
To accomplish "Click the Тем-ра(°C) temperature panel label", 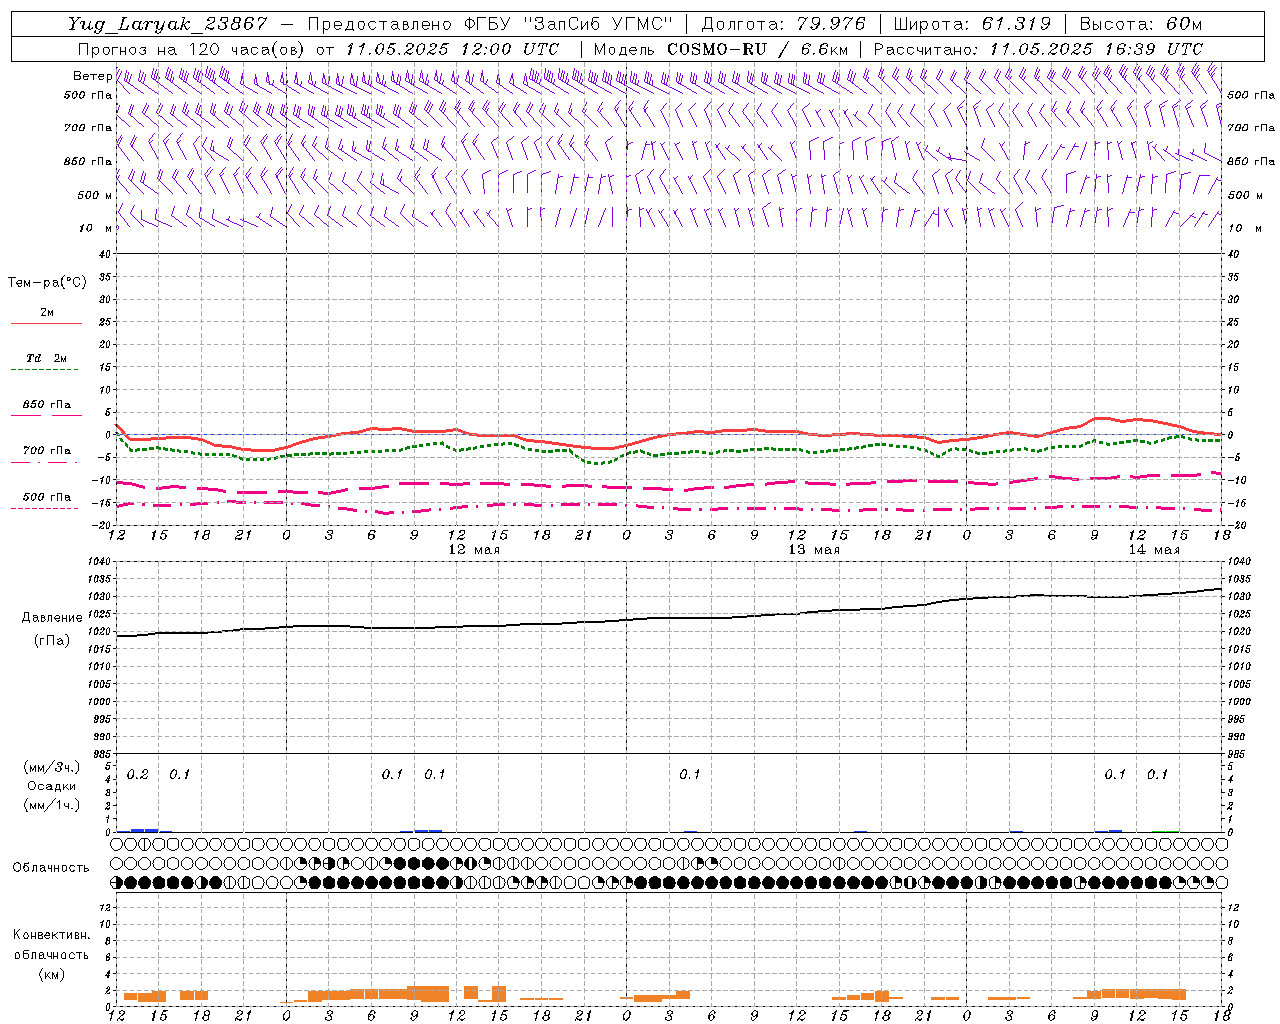I will 47,283.
